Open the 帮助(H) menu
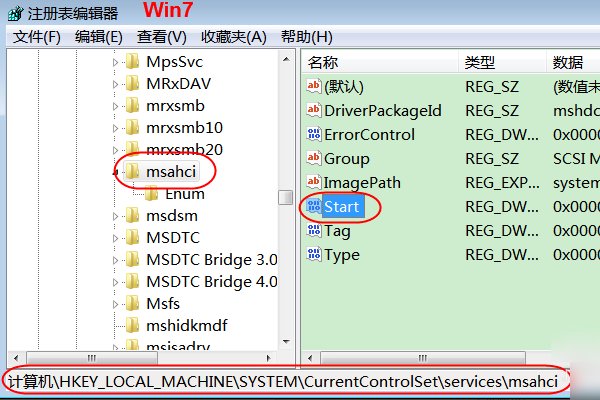 307,37
